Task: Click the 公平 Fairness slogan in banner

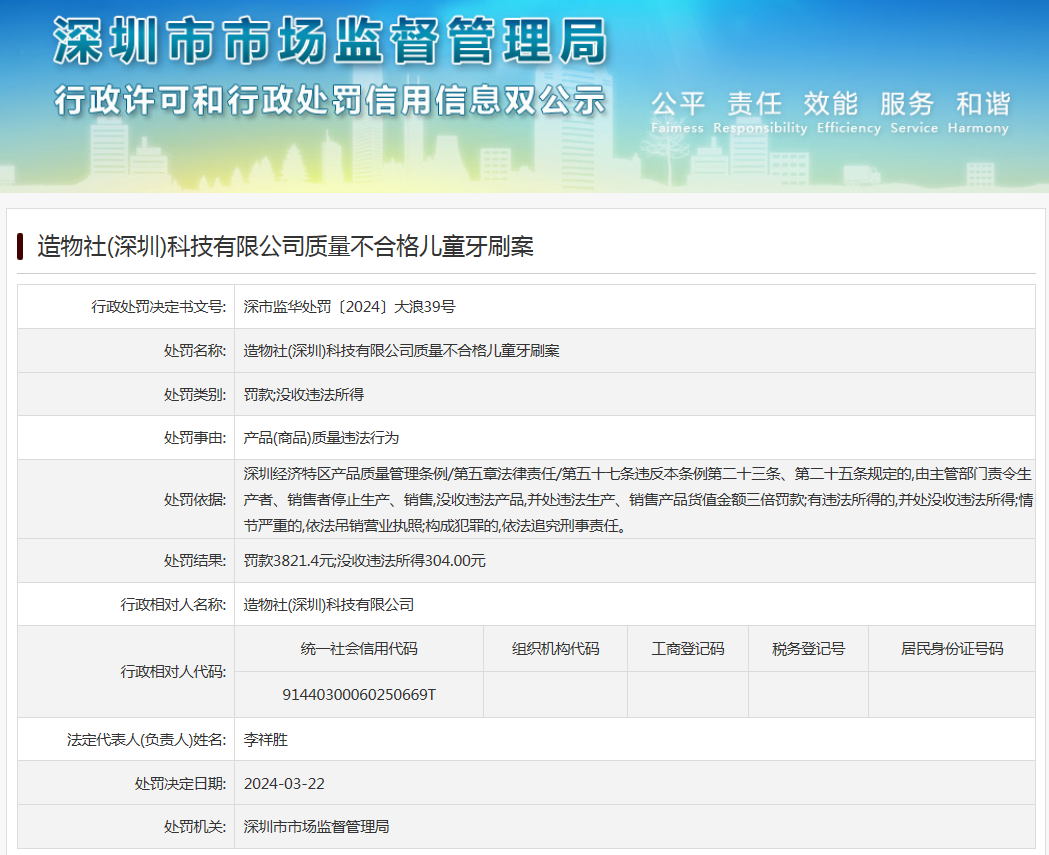Action: pos(677,112)
